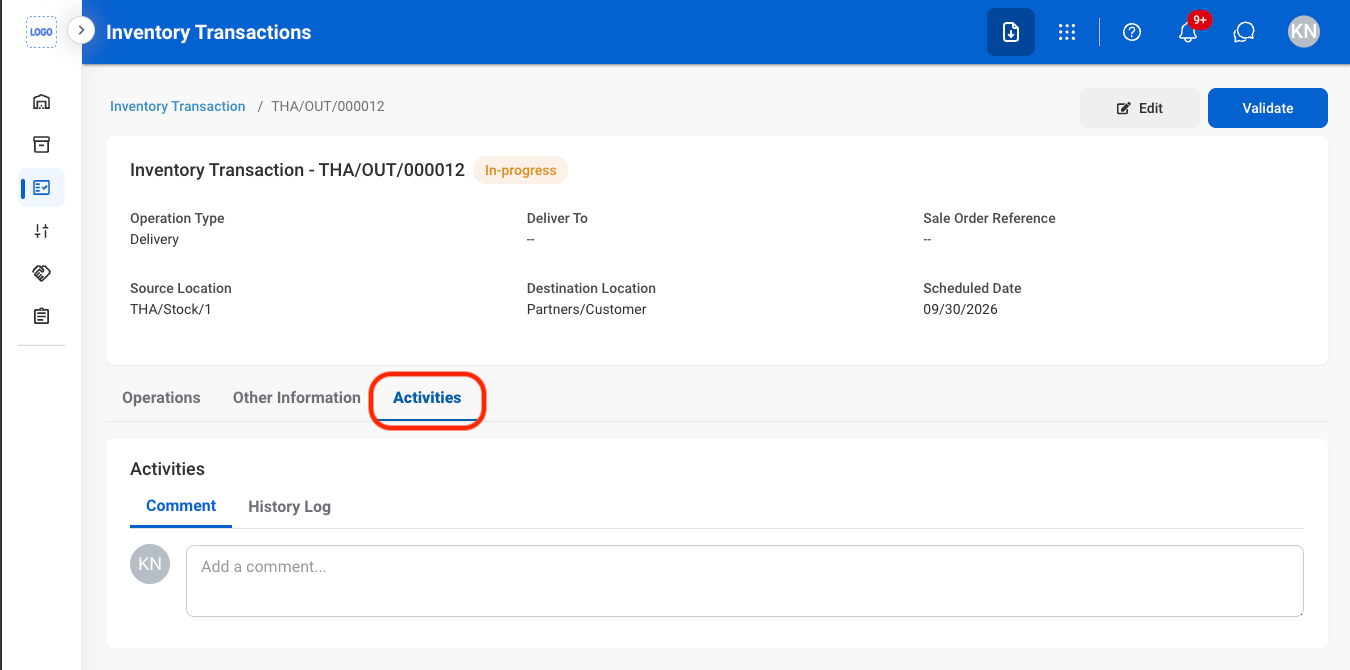Image resolution: width=1350 pixels, height=670 pixels.
Task: Click the Operation Type value Delivery
Action: (x=155, y=240)
